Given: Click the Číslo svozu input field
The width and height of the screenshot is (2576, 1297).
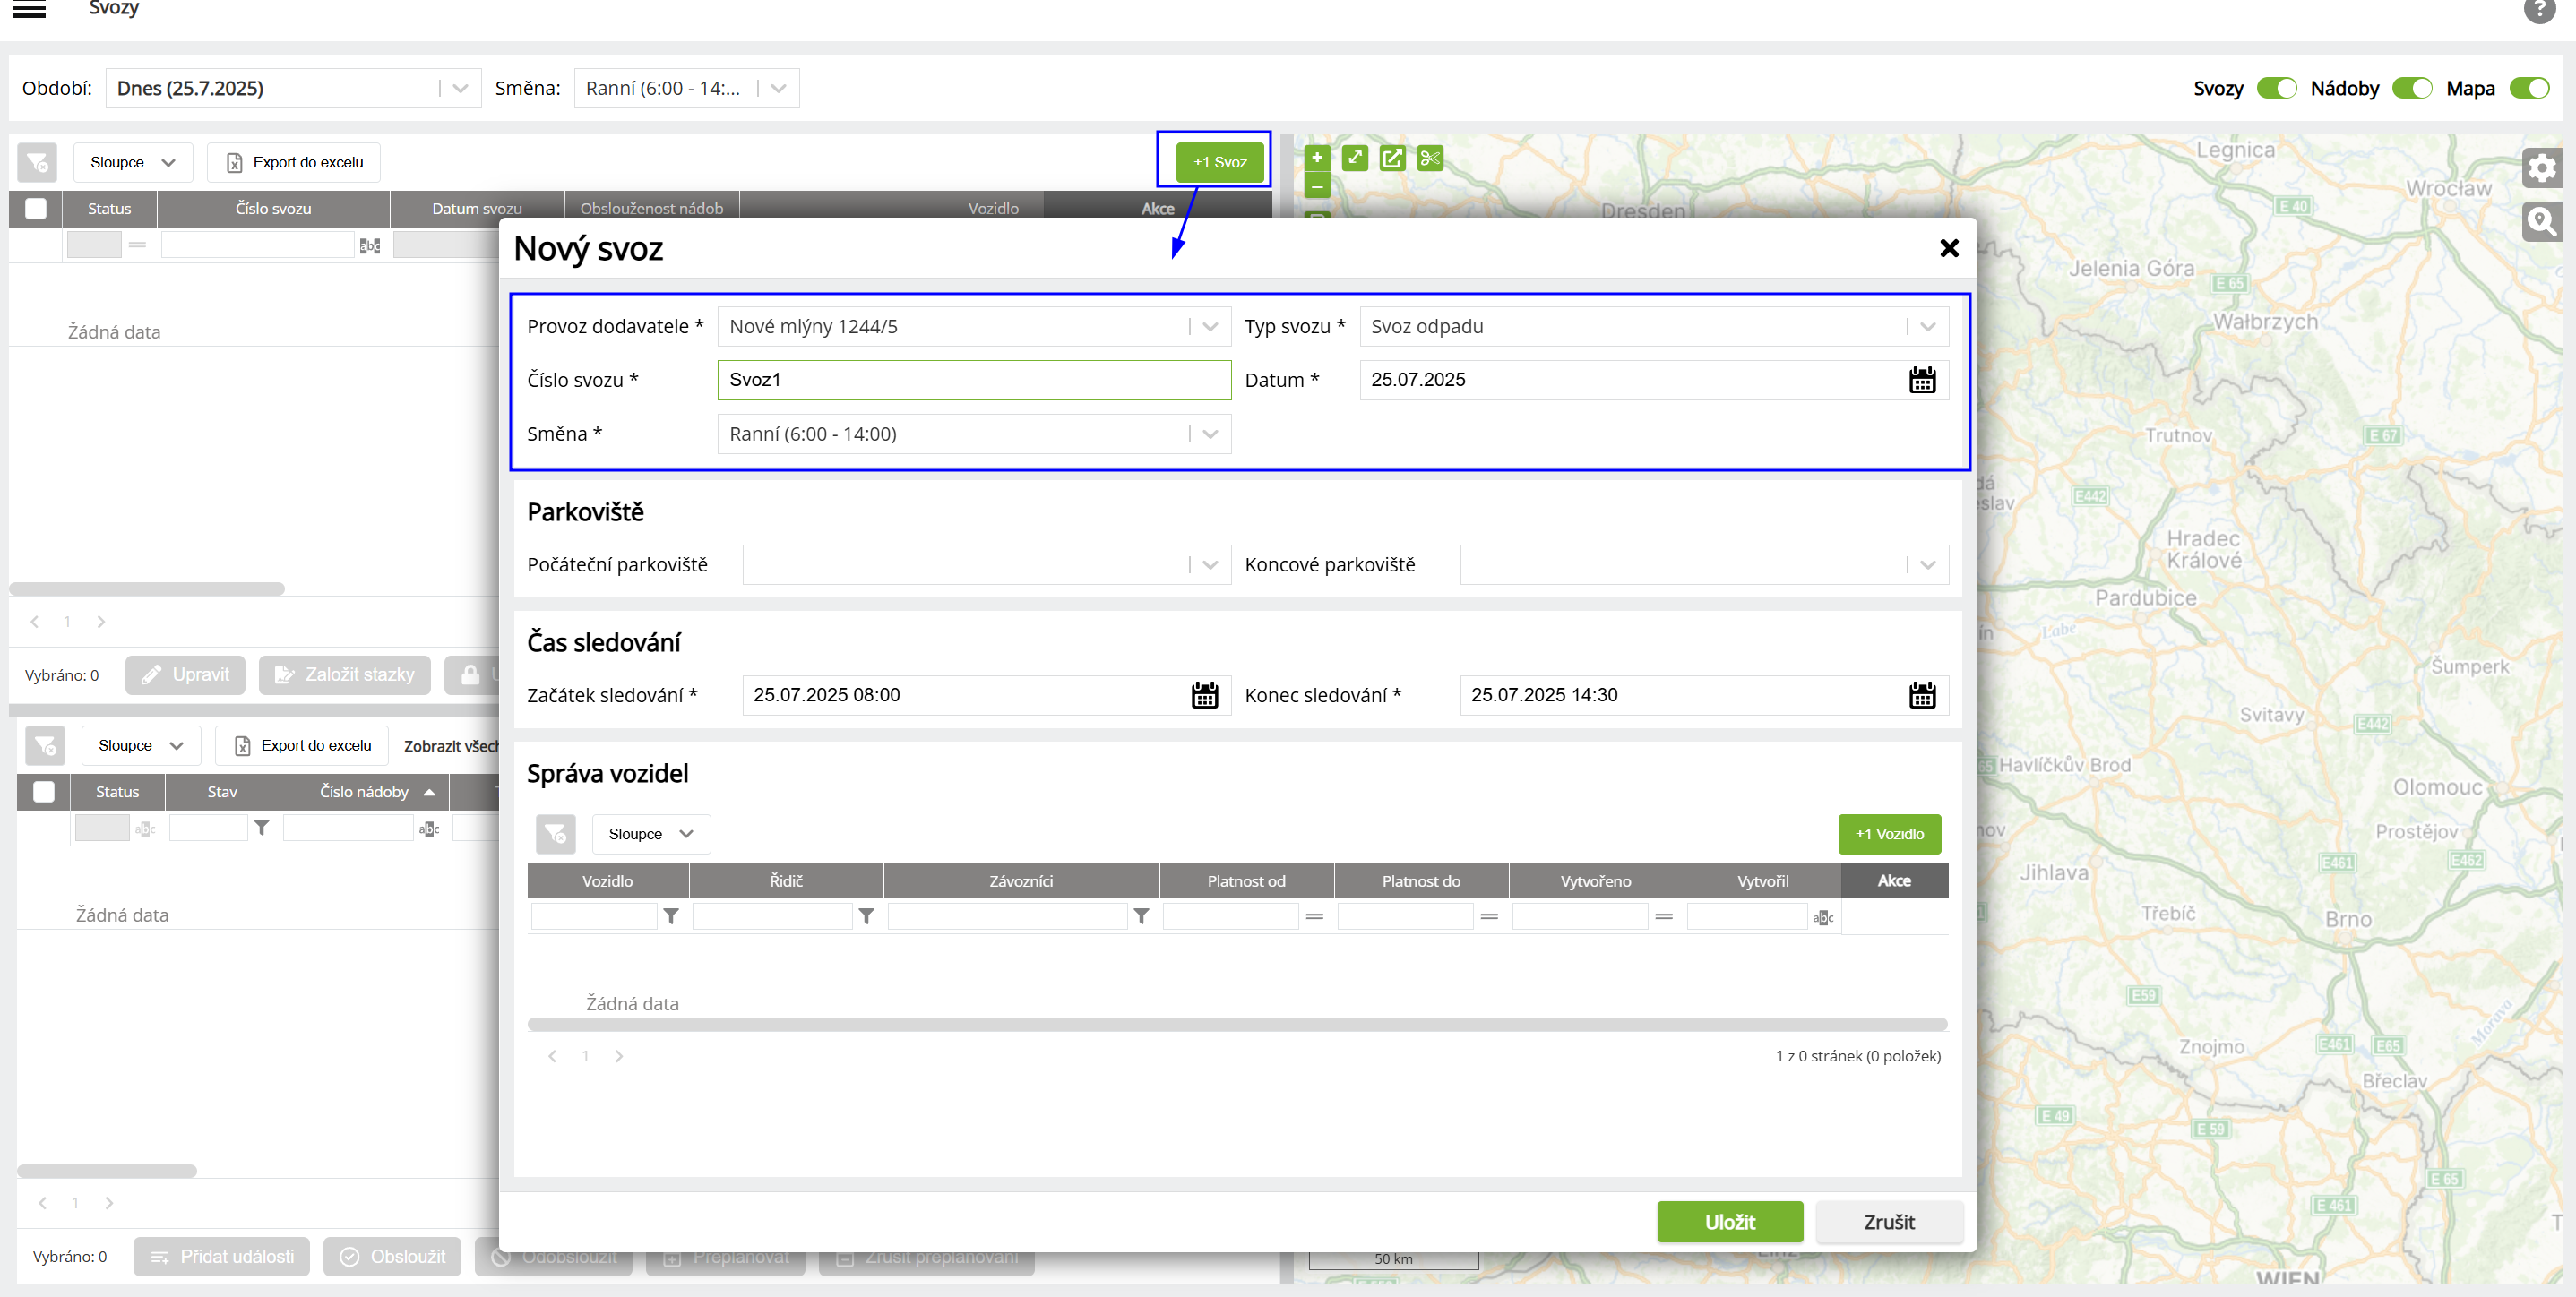Looking at the screenshot, I should pos(972,380).
